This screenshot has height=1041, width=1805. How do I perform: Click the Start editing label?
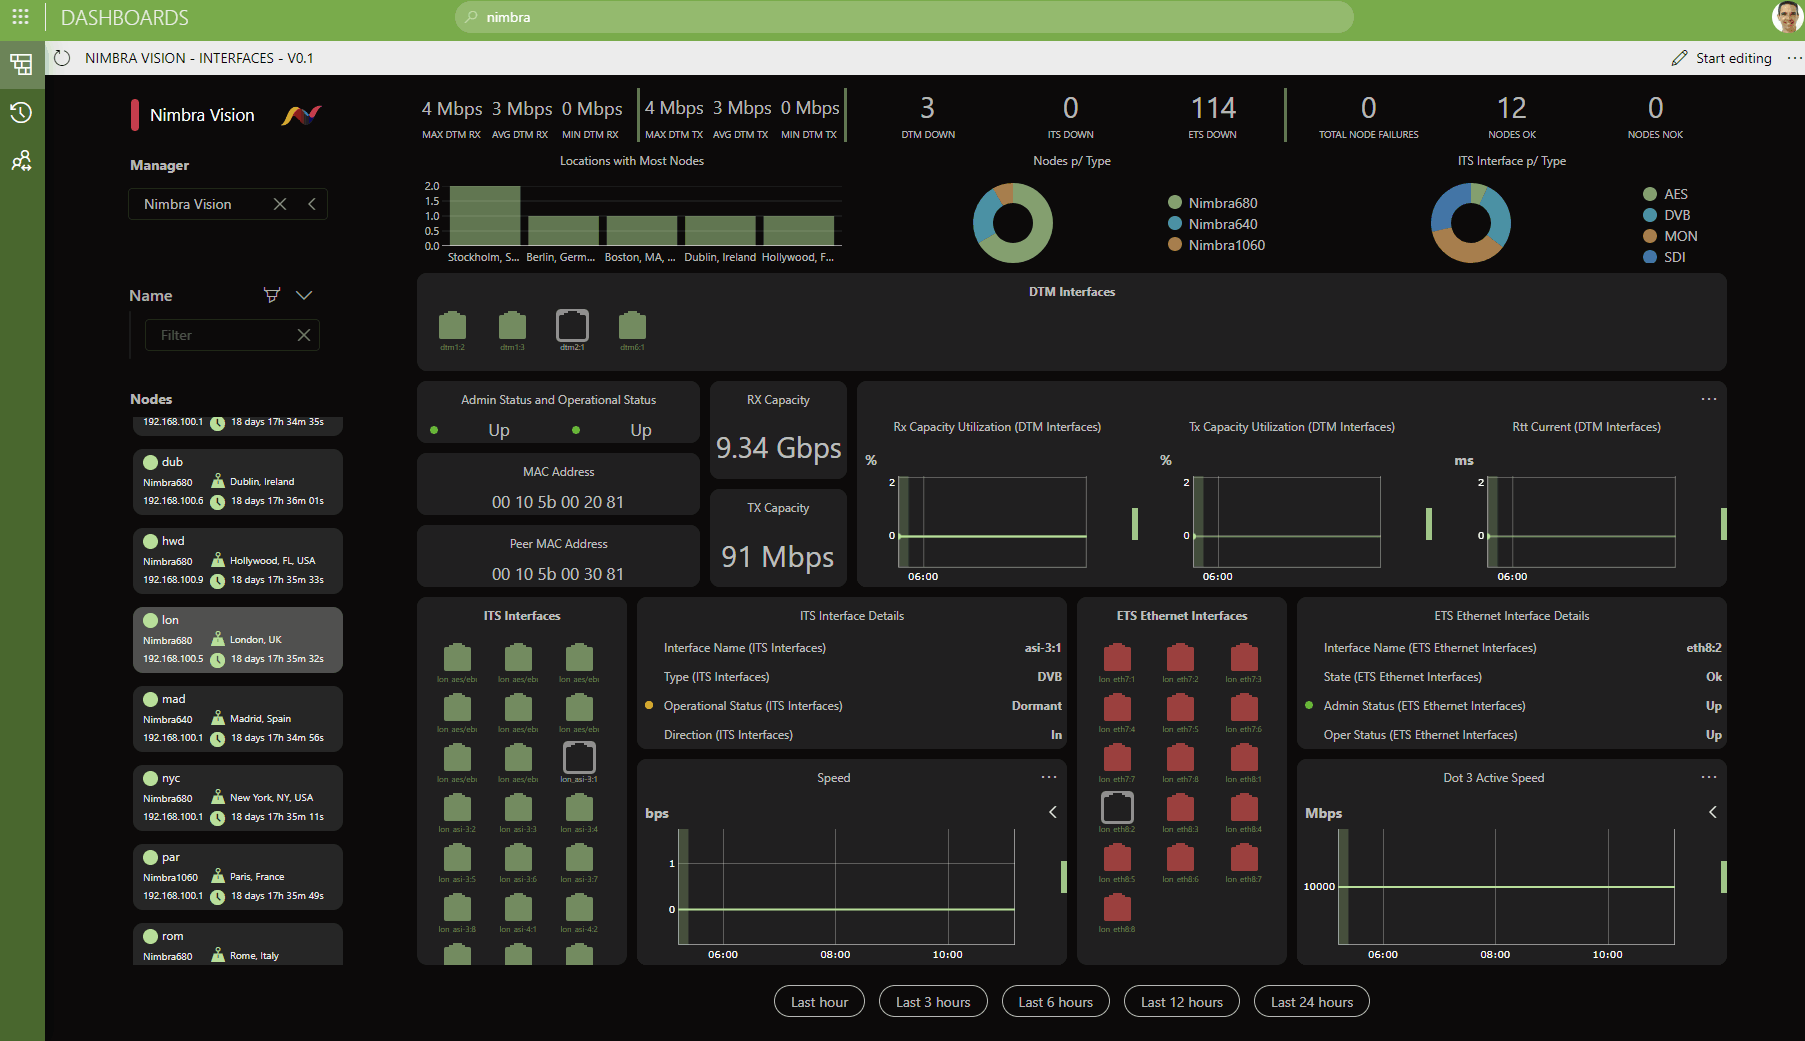pos(1734,58)
